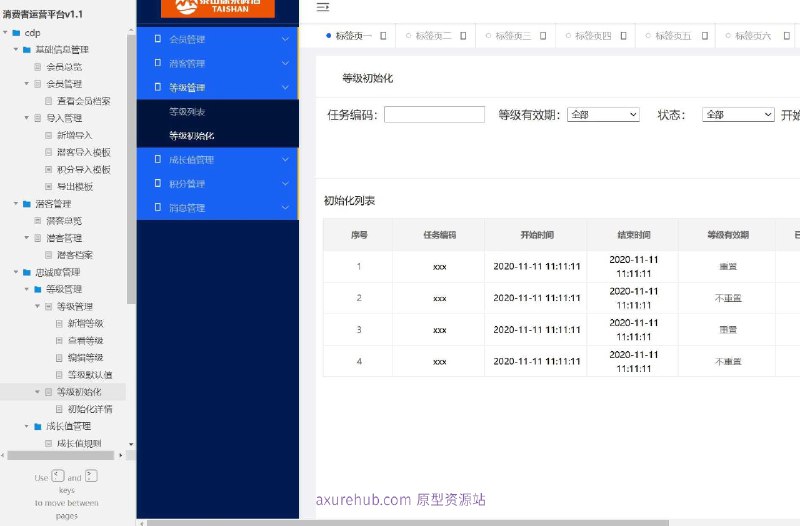This screenshot has height=526, width=800.
Task: Close tab 标签页二 with its close icon
Action: pos(463,36)
